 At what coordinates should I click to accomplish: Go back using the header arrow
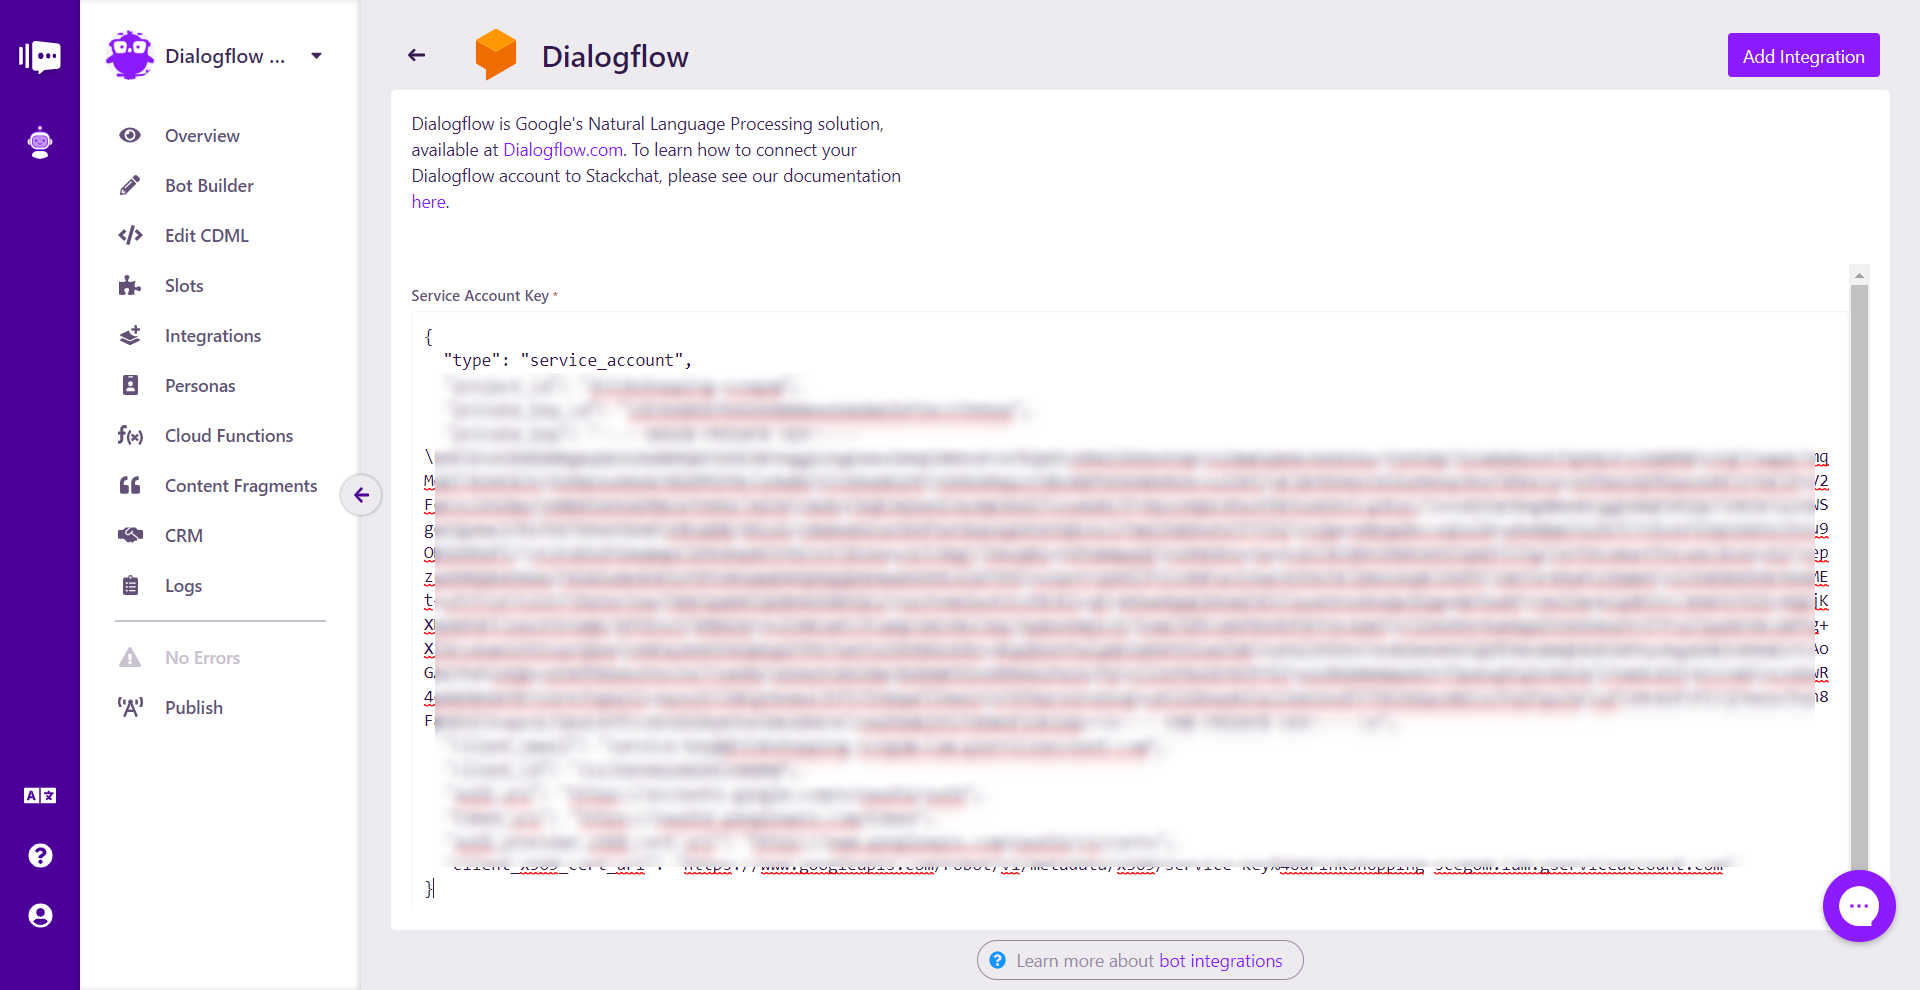(417, 55)
